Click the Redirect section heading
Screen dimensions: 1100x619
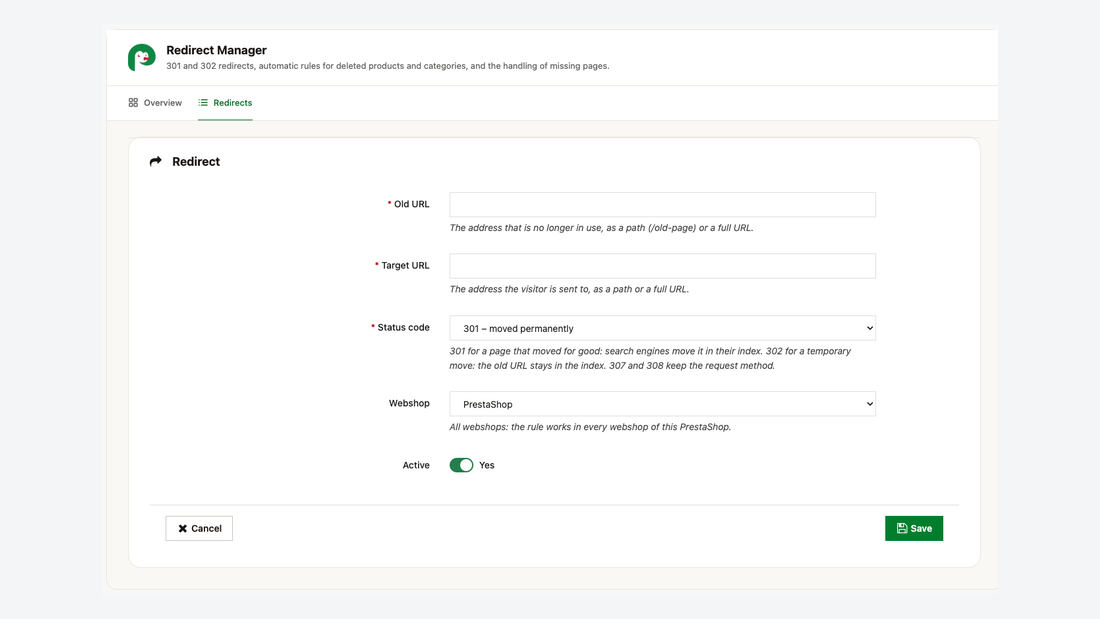pyautogui.click(x=196, y=161)
